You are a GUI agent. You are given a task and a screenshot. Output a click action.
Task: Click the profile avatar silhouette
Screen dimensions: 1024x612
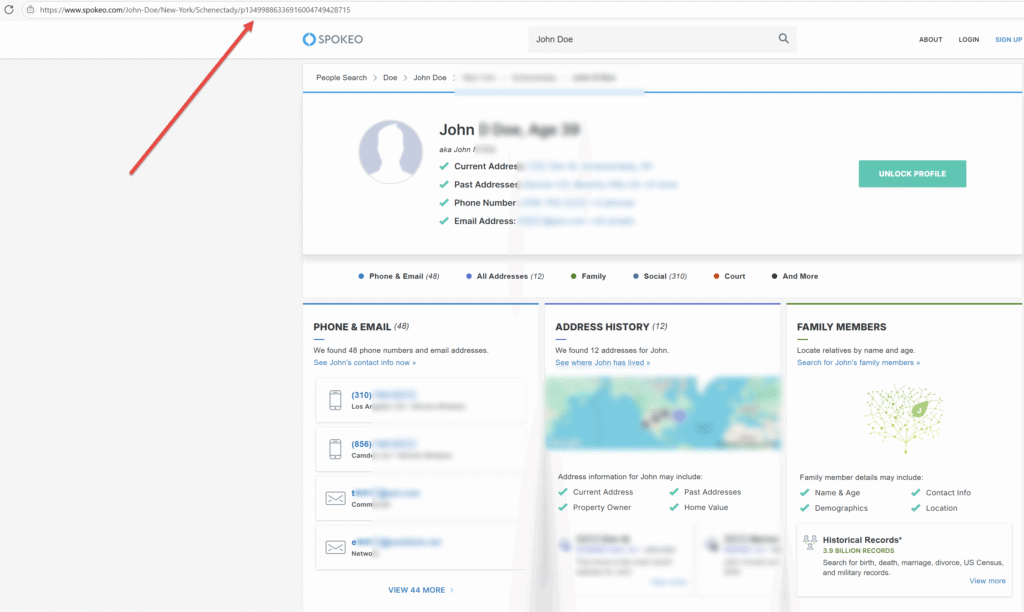click(x=391, y=152)
